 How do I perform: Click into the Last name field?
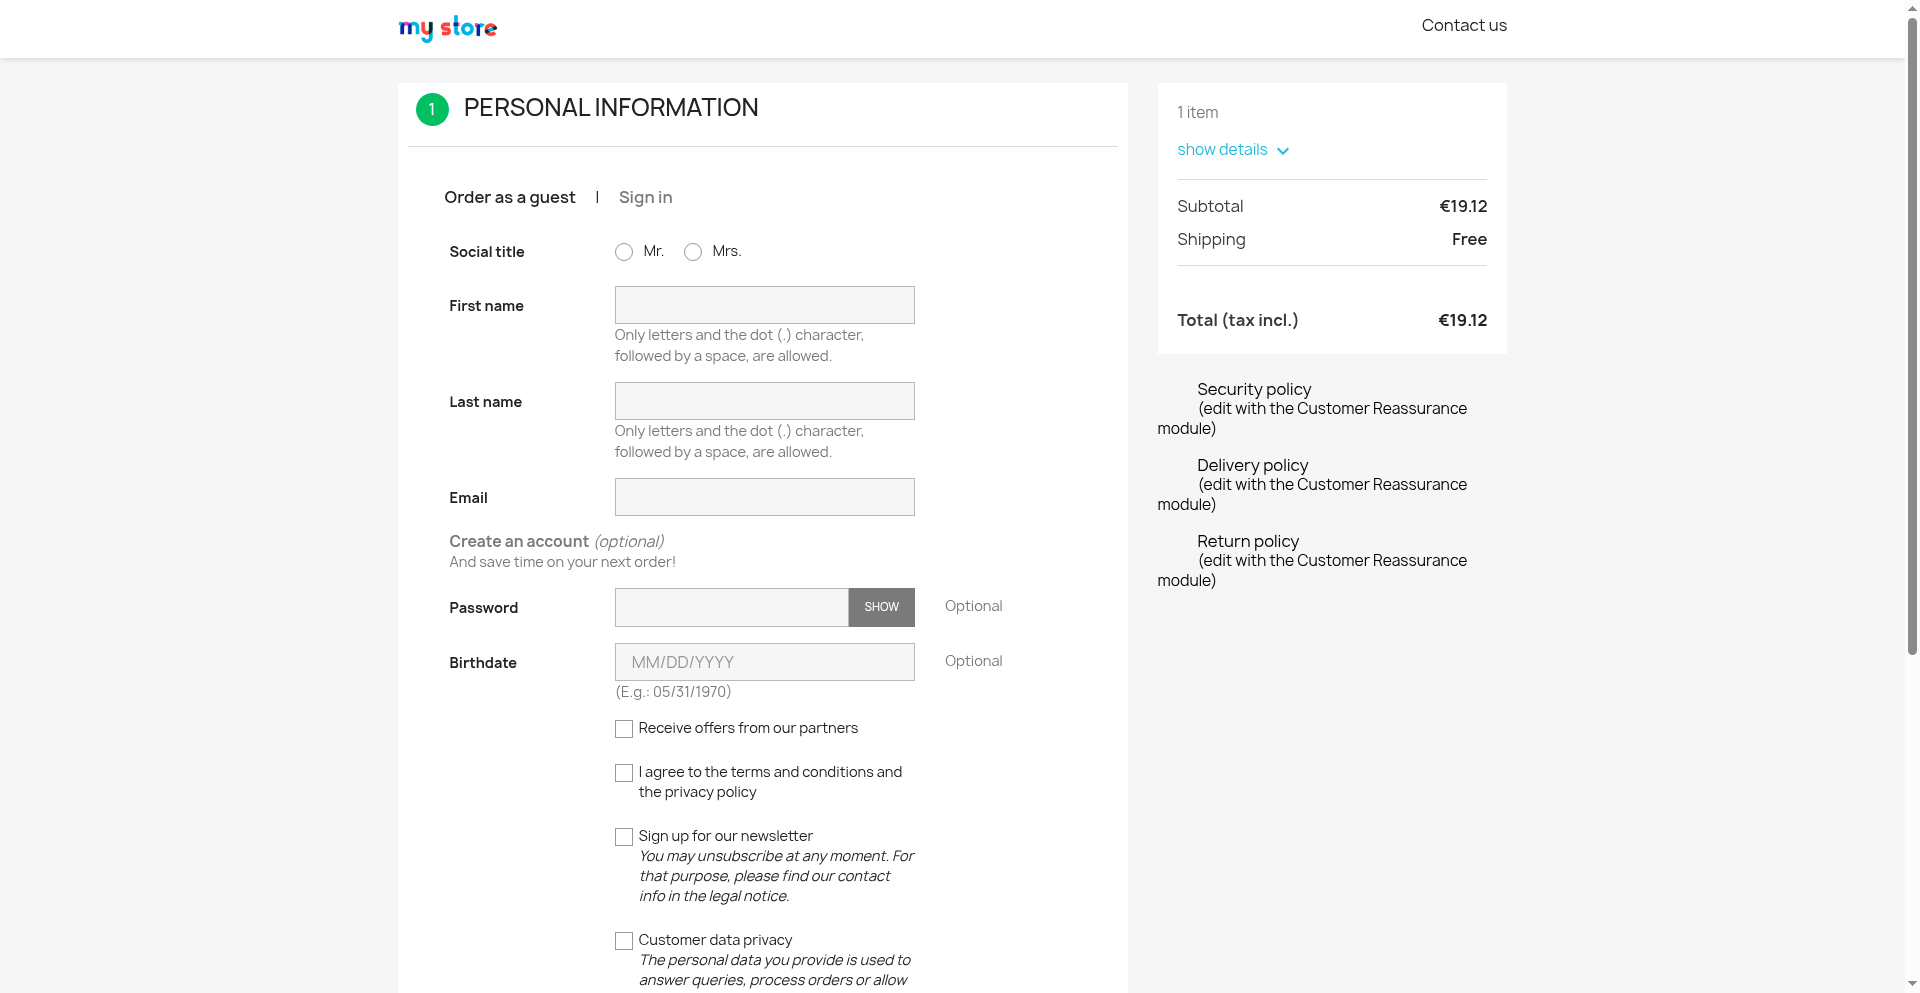pyautogui.click(x=764, y=401)
